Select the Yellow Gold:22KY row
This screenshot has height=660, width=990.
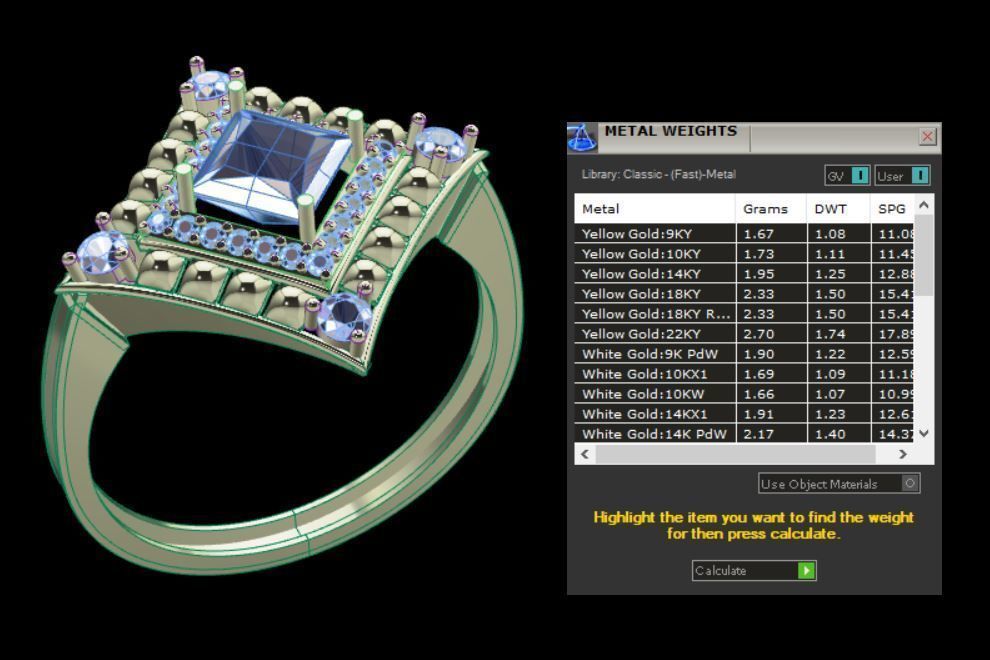tap(744, 334)
